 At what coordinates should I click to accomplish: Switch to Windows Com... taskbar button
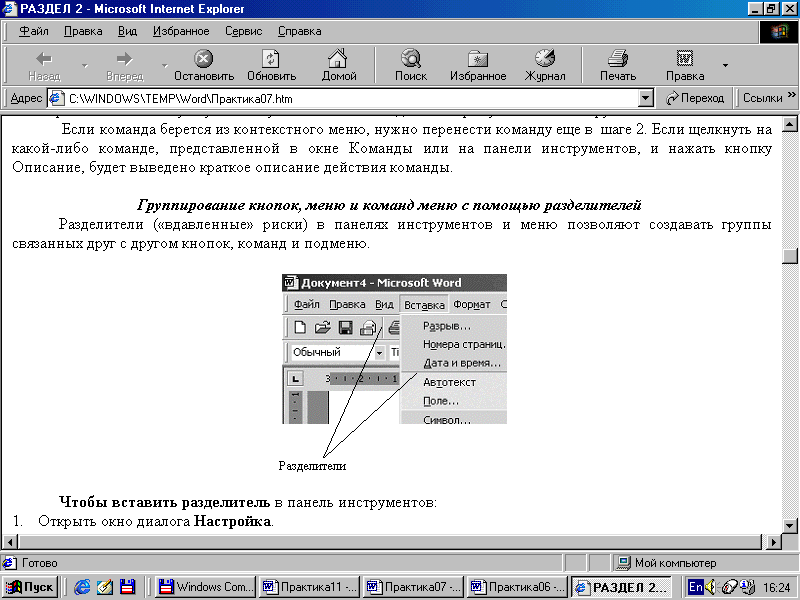point(206,587)
